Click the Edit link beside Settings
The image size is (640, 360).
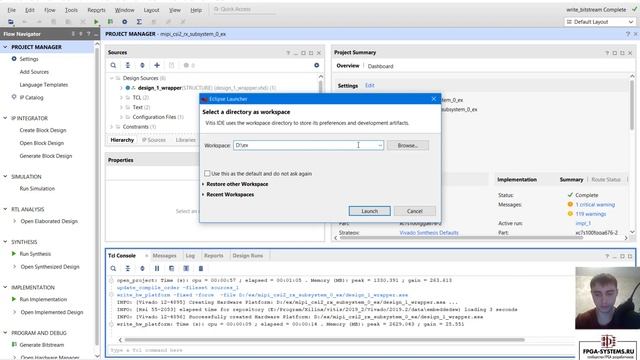370,85
